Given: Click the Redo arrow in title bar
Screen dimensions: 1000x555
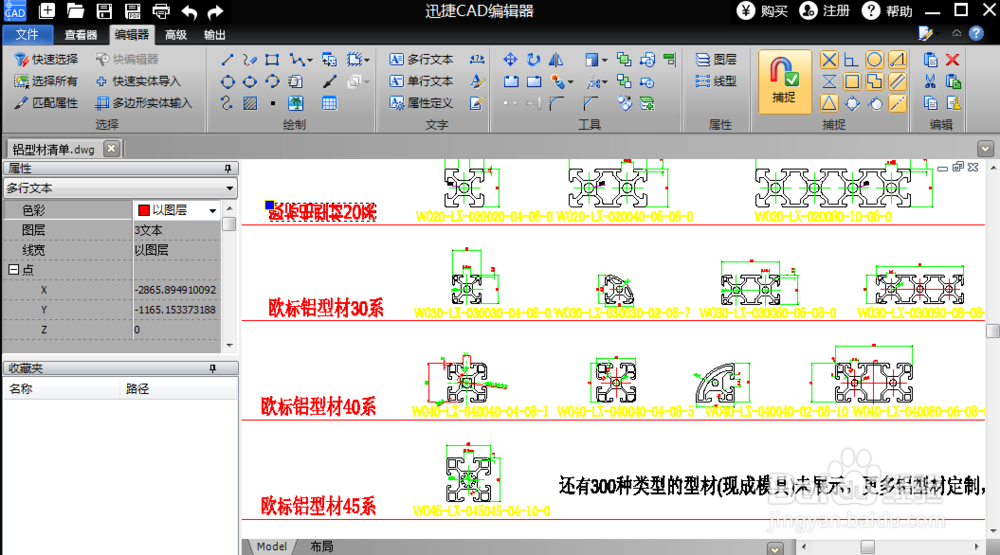Looking at the screenshot, I should [216, 11].
